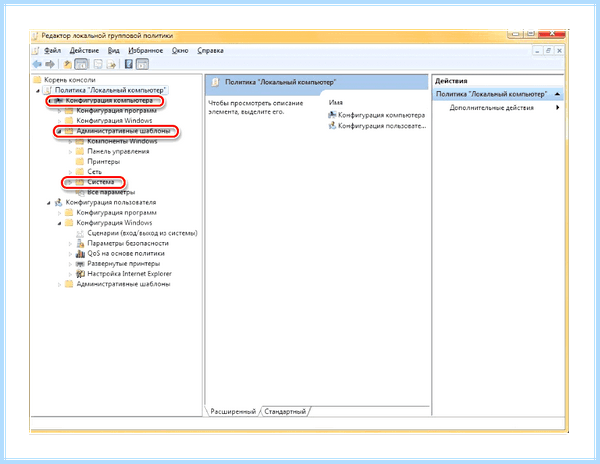
Task: Click the Параметры безопасности lock icon
Action: pos(80,243)
